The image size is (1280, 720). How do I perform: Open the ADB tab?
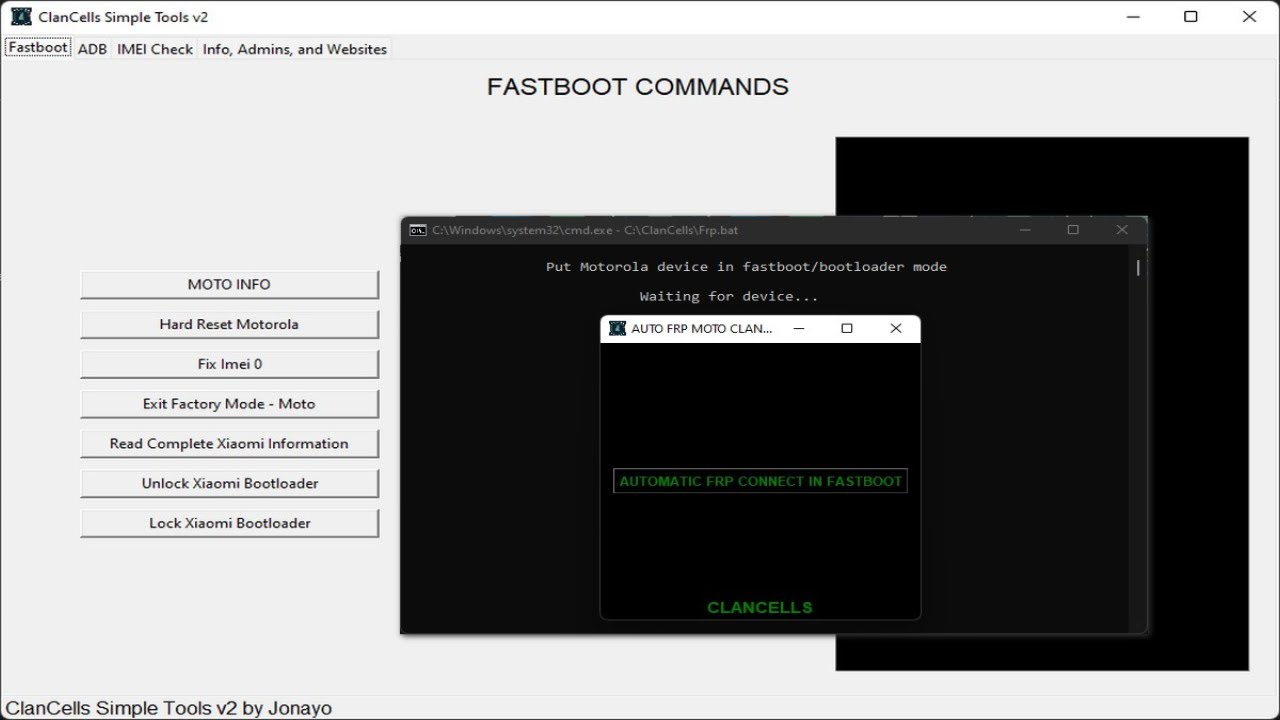[92, 49]
